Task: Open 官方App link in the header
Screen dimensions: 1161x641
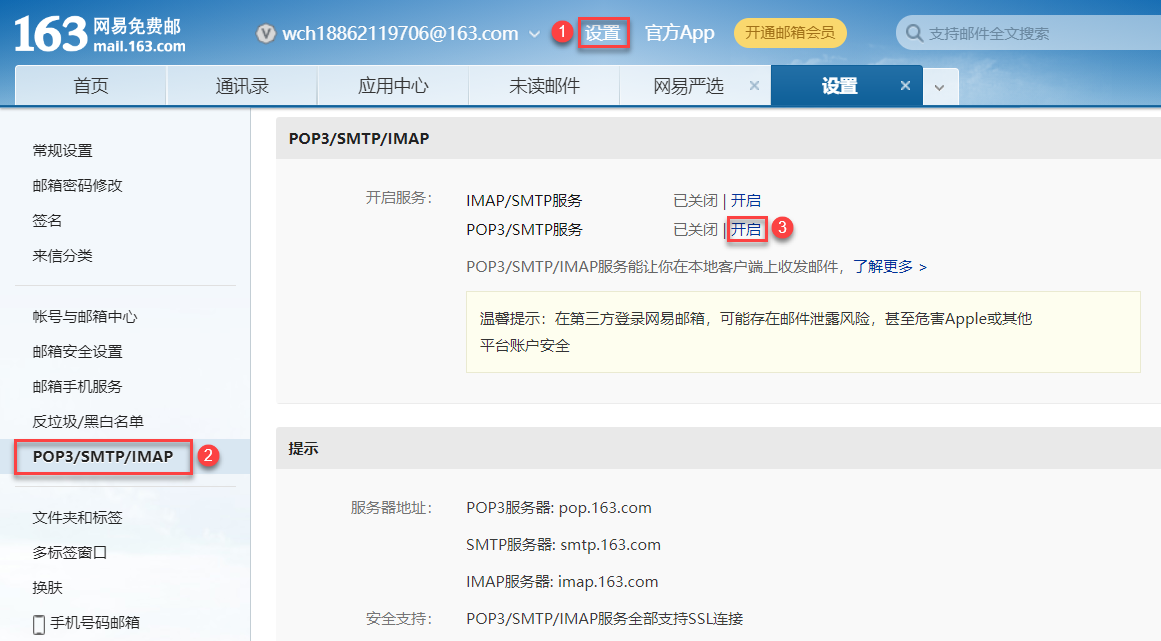Action: [x=680, y=33]
